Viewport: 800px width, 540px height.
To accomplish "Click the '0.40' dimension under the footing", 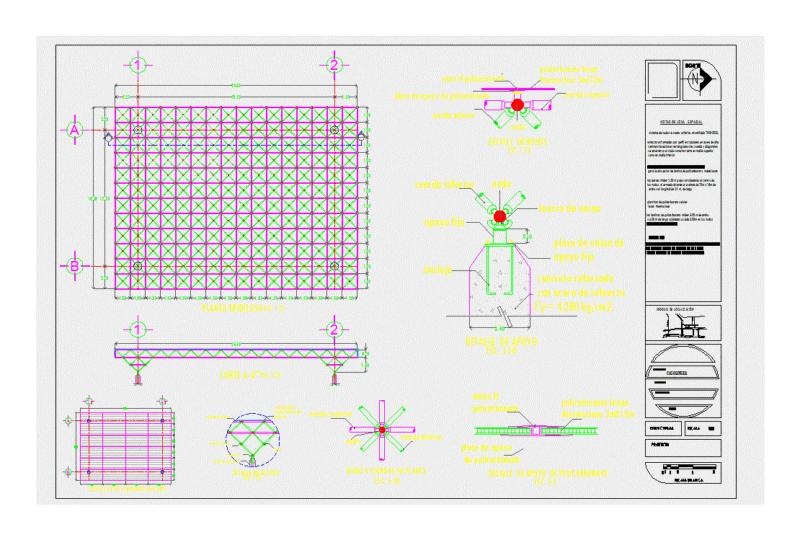I will click(499, 328).
